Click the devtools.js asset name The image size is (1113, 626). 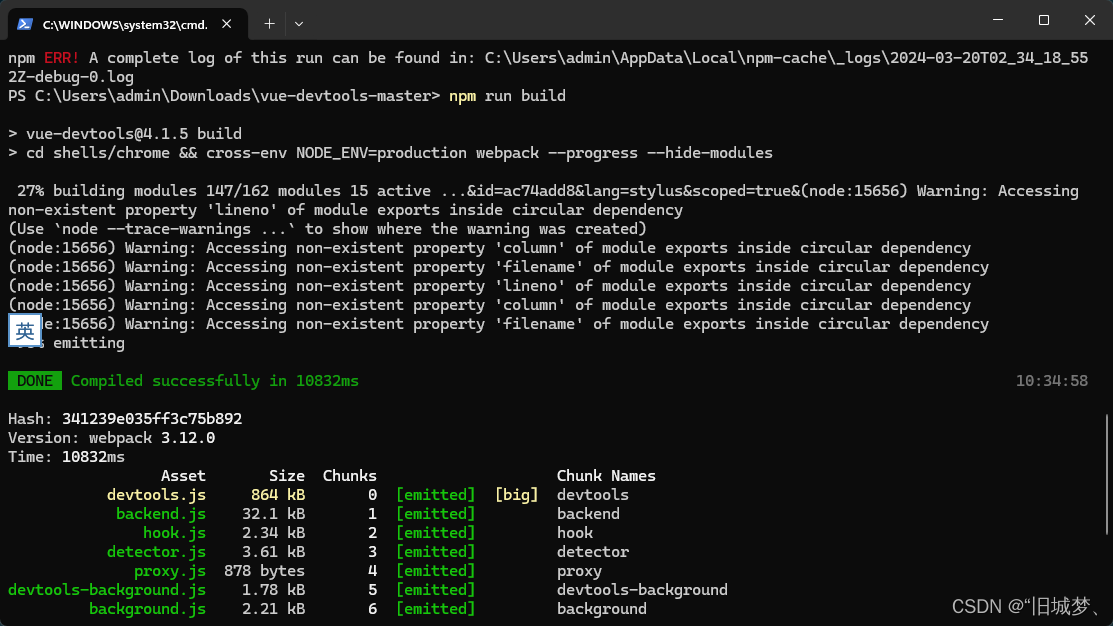coord(156,495)
